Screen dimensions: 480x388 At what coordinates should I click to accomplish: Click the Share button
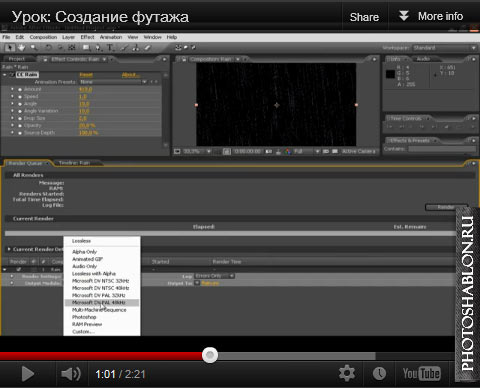point(364,17)
